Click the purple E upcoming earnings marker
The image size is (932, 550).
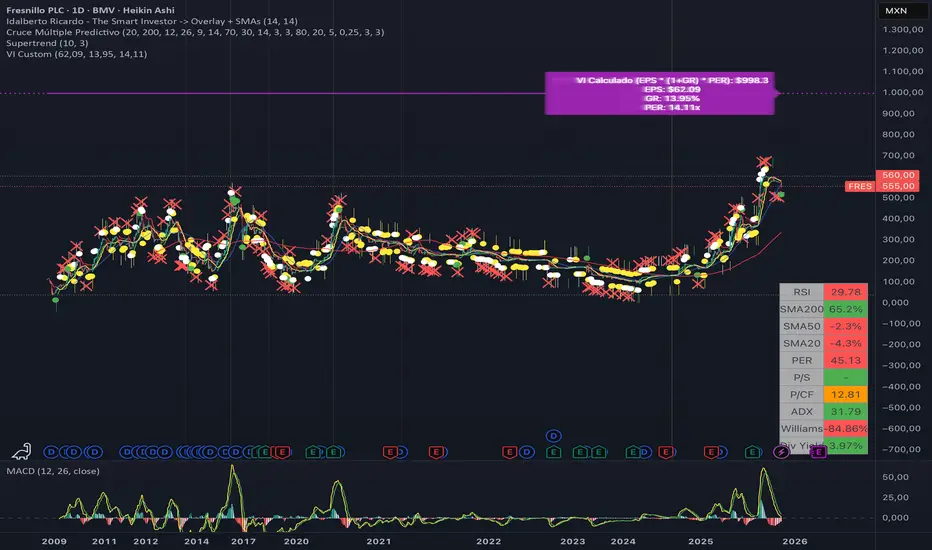(818, 452)
